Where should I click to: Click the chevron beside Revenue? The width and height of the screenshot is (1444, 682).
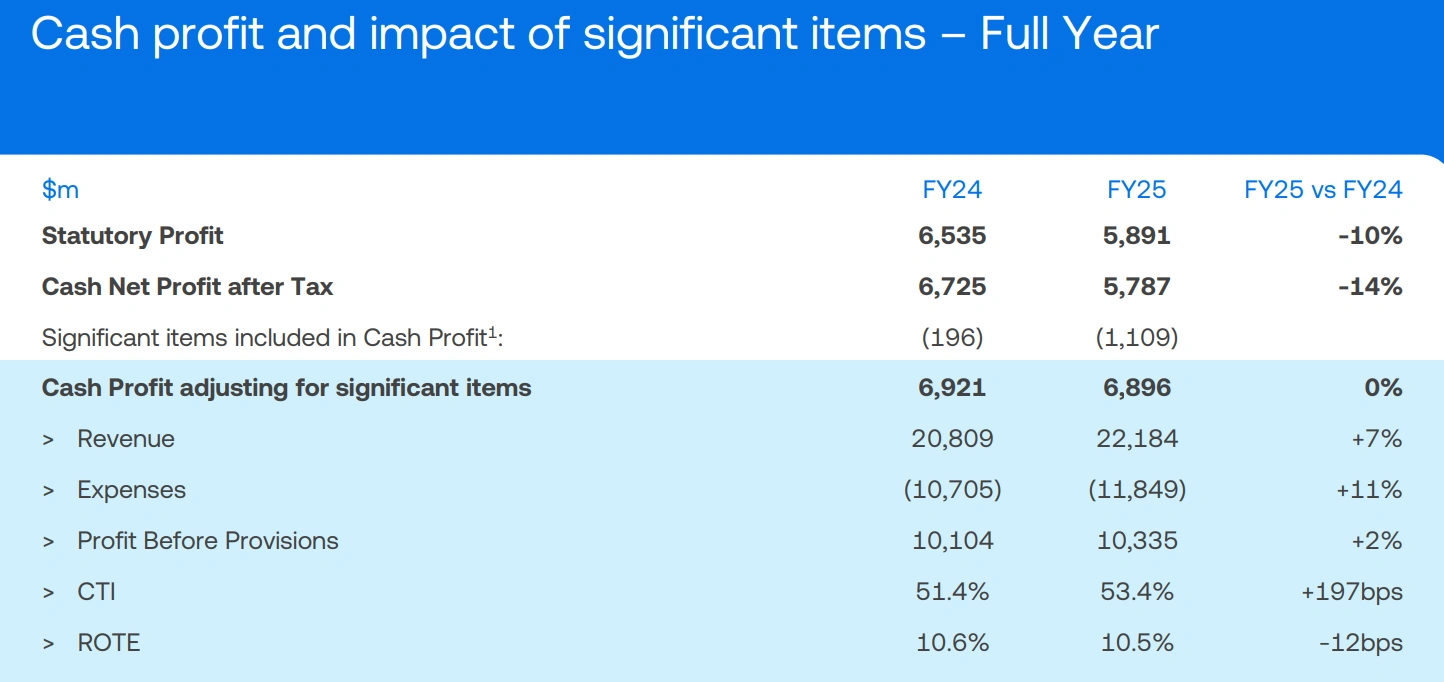tap(48, 440)
